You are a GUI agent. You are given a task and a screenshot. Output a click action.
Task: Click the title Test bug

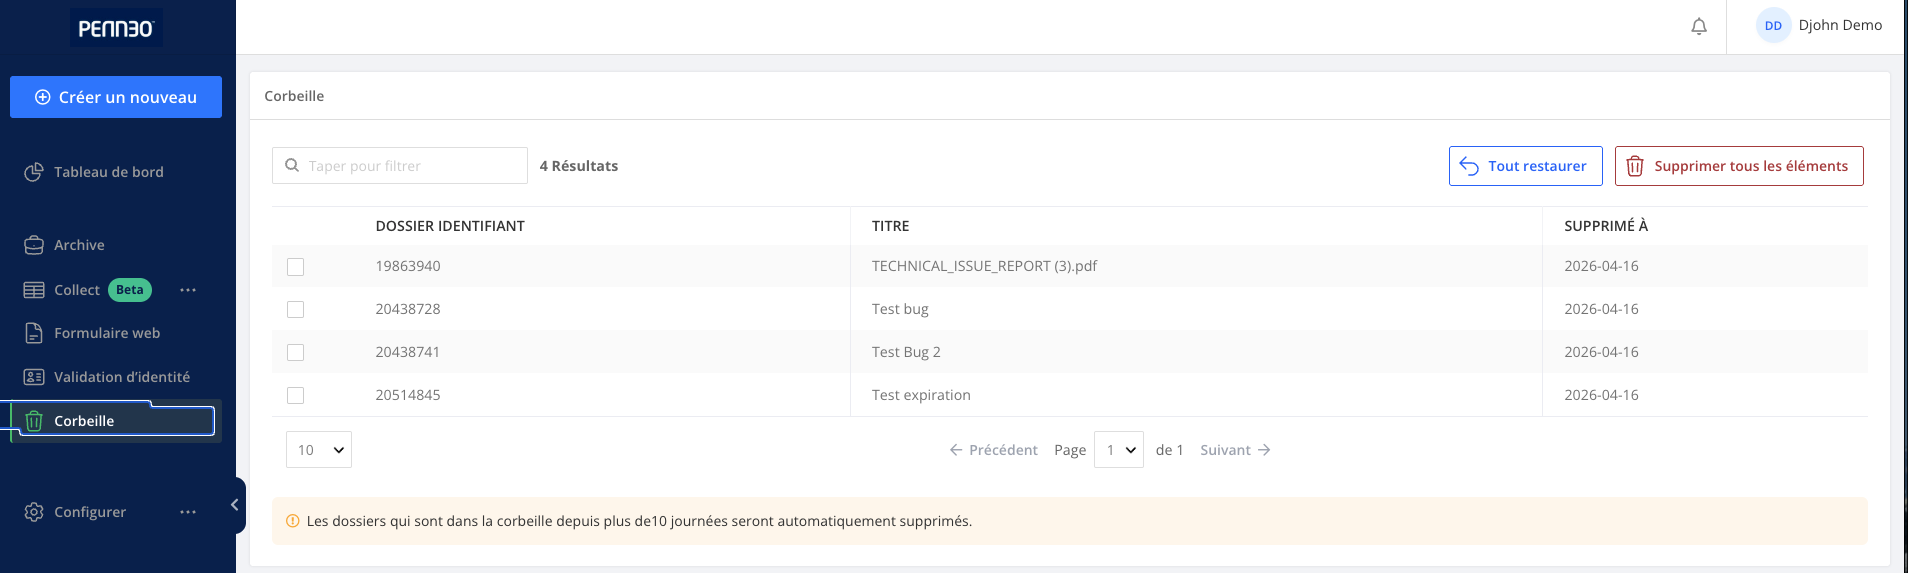click(900, 309)
